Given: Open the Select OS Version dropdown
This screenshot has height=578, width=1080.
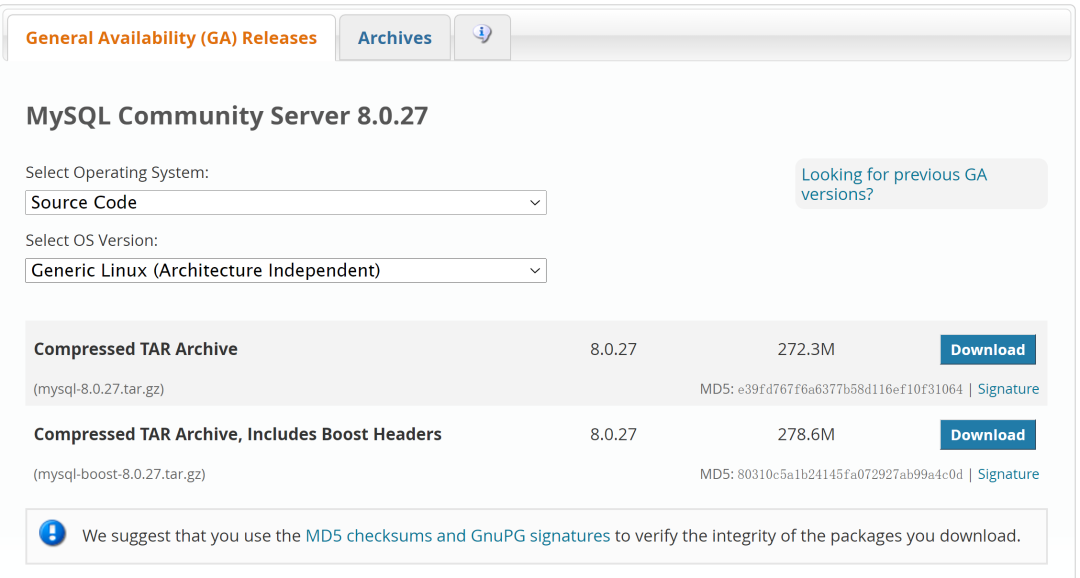Looking at the screenshot, I should [x=286, y=270].
